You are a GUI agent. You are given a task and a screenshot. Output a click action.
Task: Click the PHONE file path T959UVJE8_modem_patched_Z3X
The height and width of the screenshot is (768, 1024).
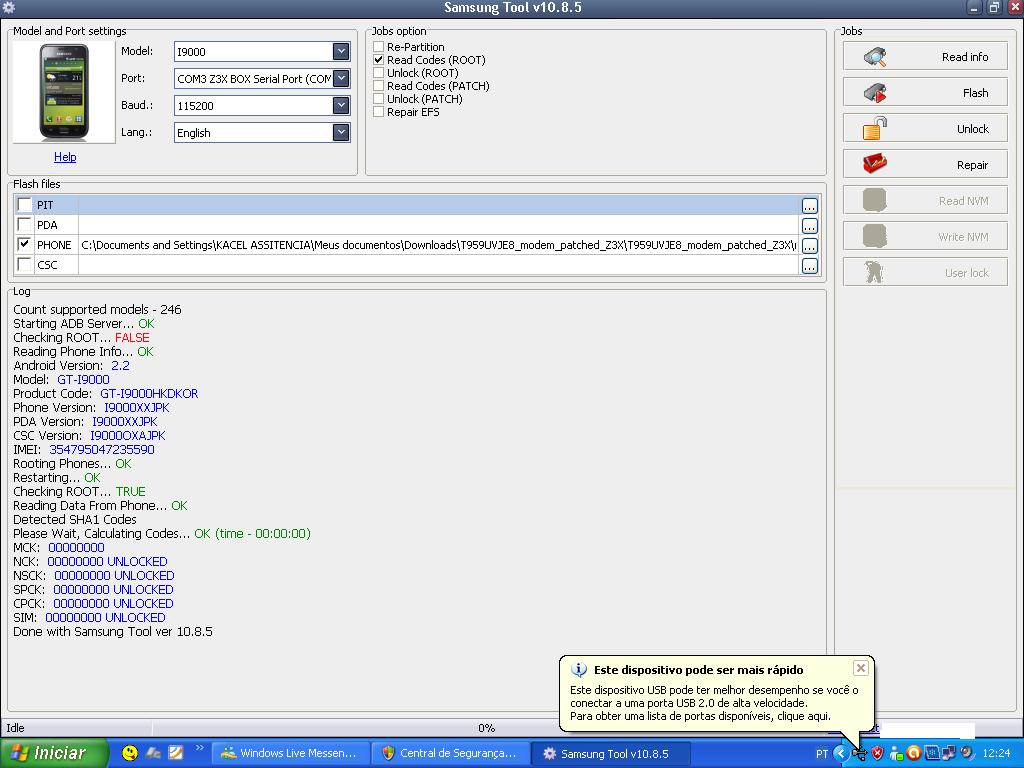point(439,245)
